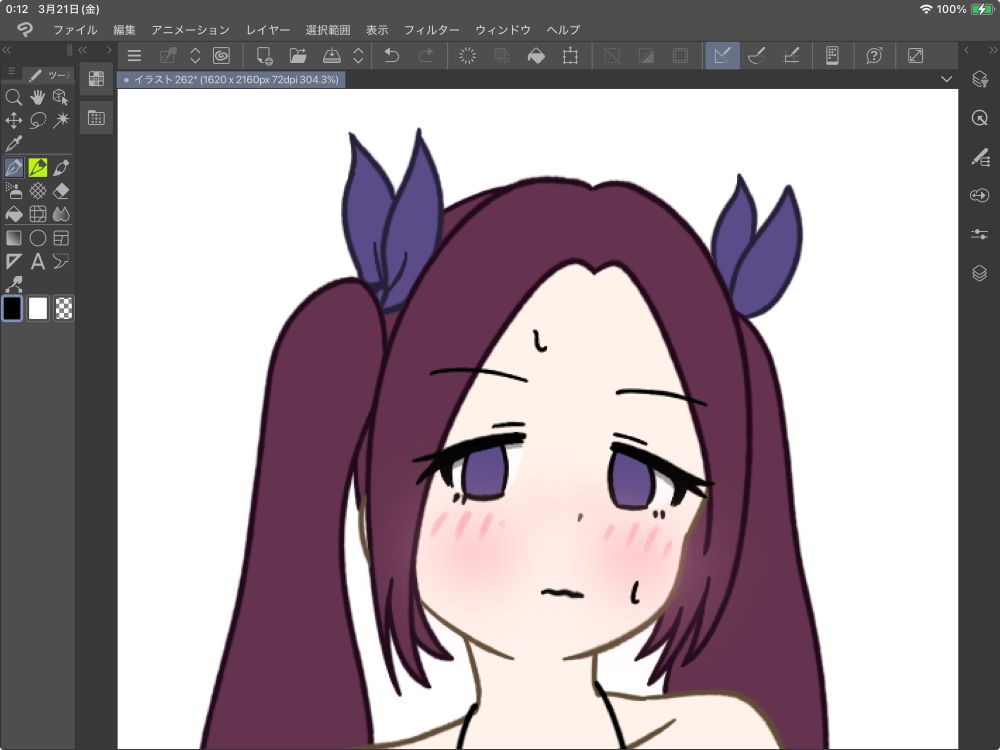The image size is (1000, 750).
Task: Expand the stepper beside the Clip Studio icon
Action: tap(195, 55)
